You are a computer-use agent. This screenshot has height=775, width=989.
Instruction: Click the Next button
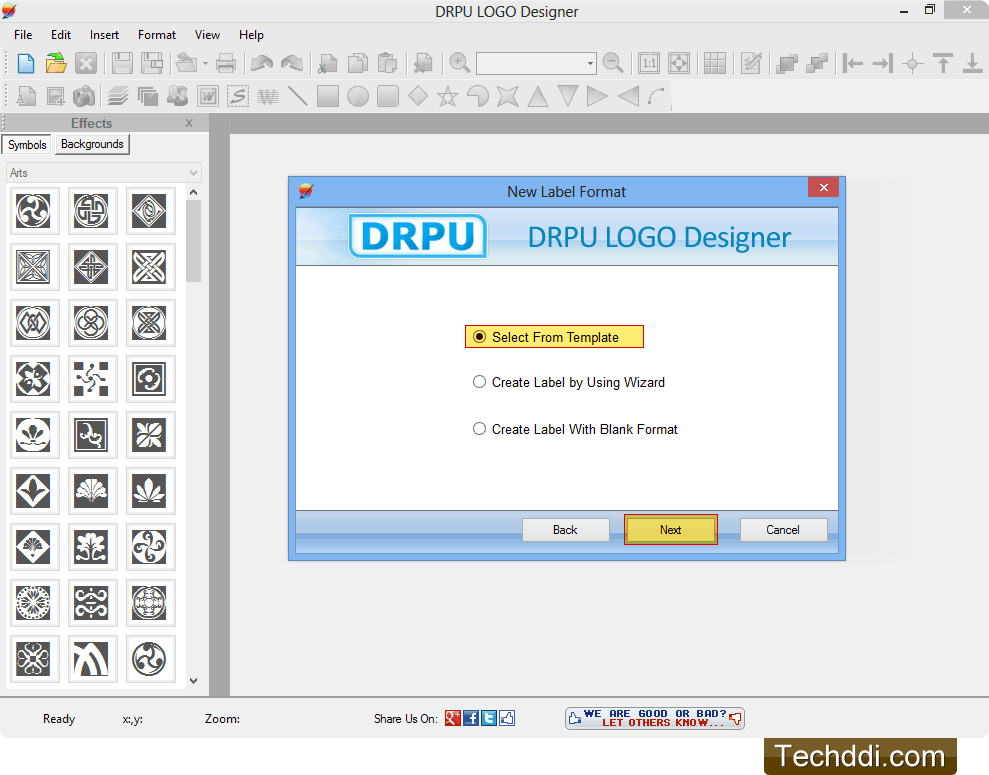tap(670, 530)
